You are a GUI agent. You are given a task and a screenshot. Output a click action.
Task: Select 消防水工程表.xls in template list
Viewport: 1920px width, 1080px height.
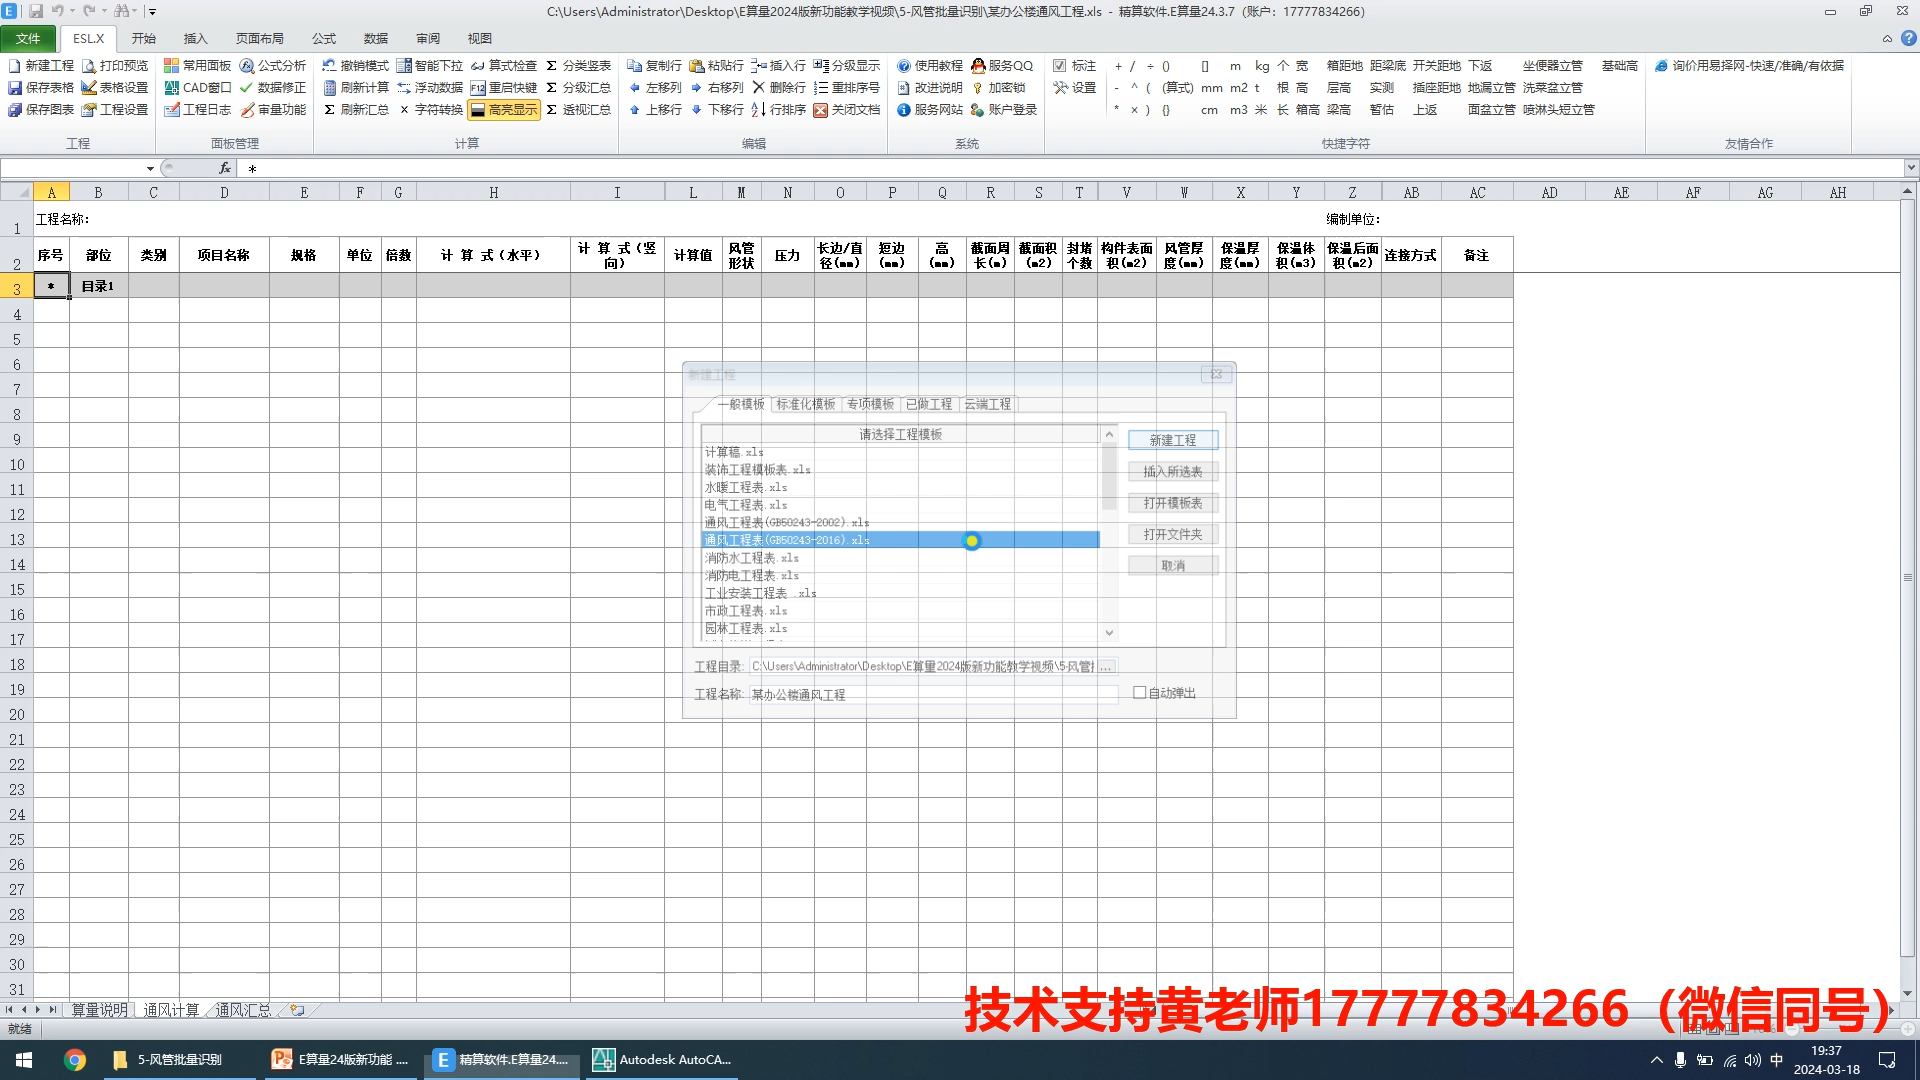tap(751, 558)
